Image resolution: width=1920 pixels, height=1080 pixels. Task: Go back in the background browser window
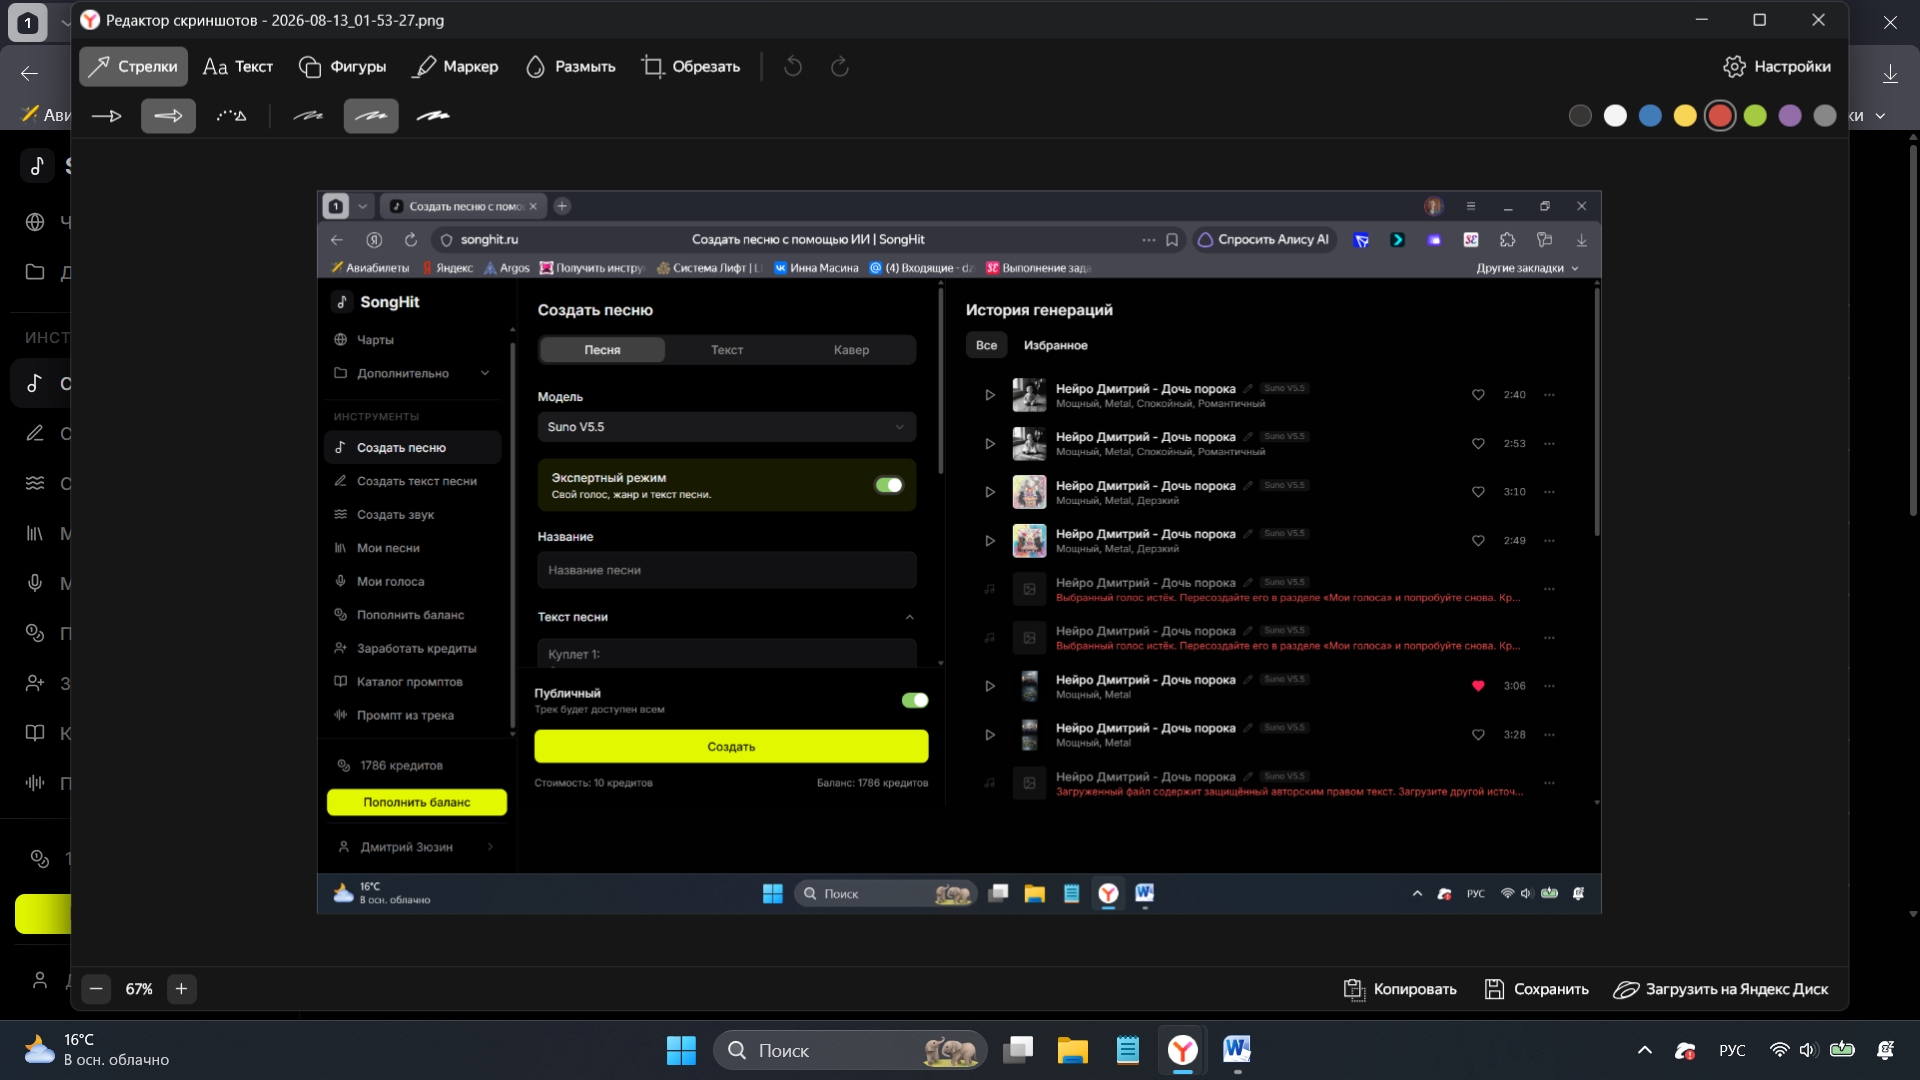coord(29,73)
